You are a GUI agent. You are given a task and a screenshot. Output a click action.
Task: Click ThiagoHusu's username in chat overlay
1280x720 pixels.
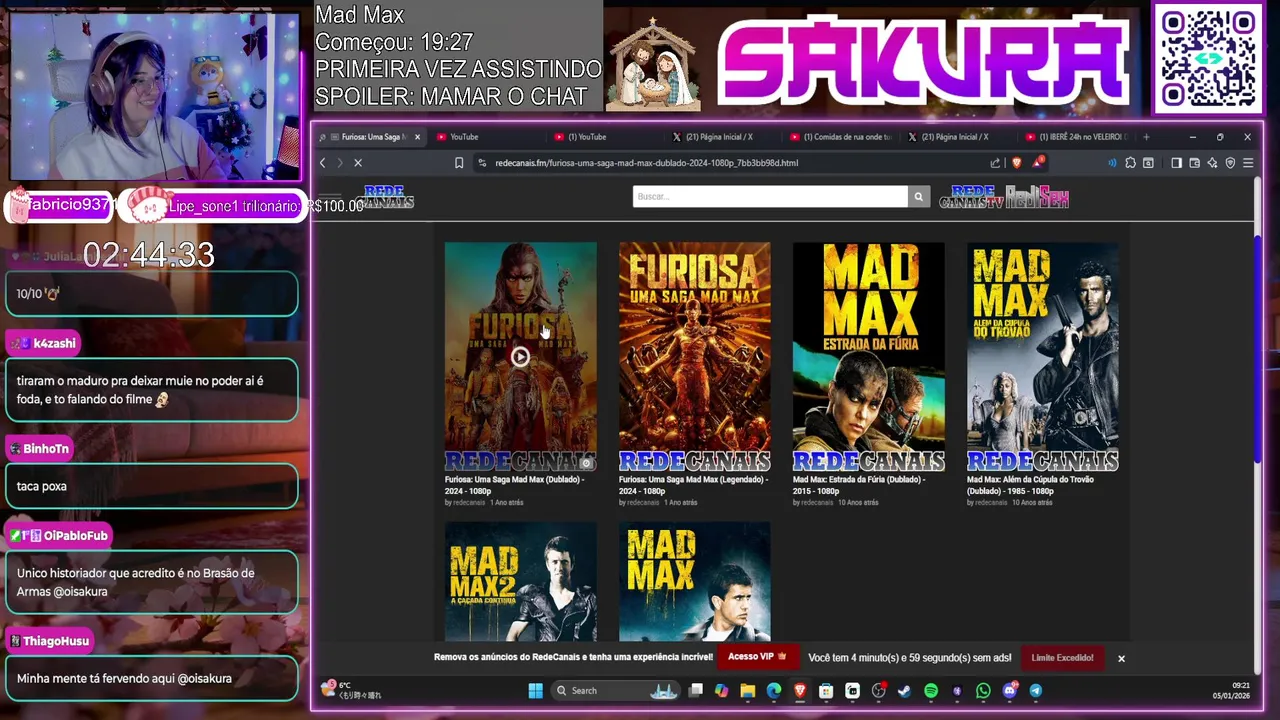click(56, 641)
